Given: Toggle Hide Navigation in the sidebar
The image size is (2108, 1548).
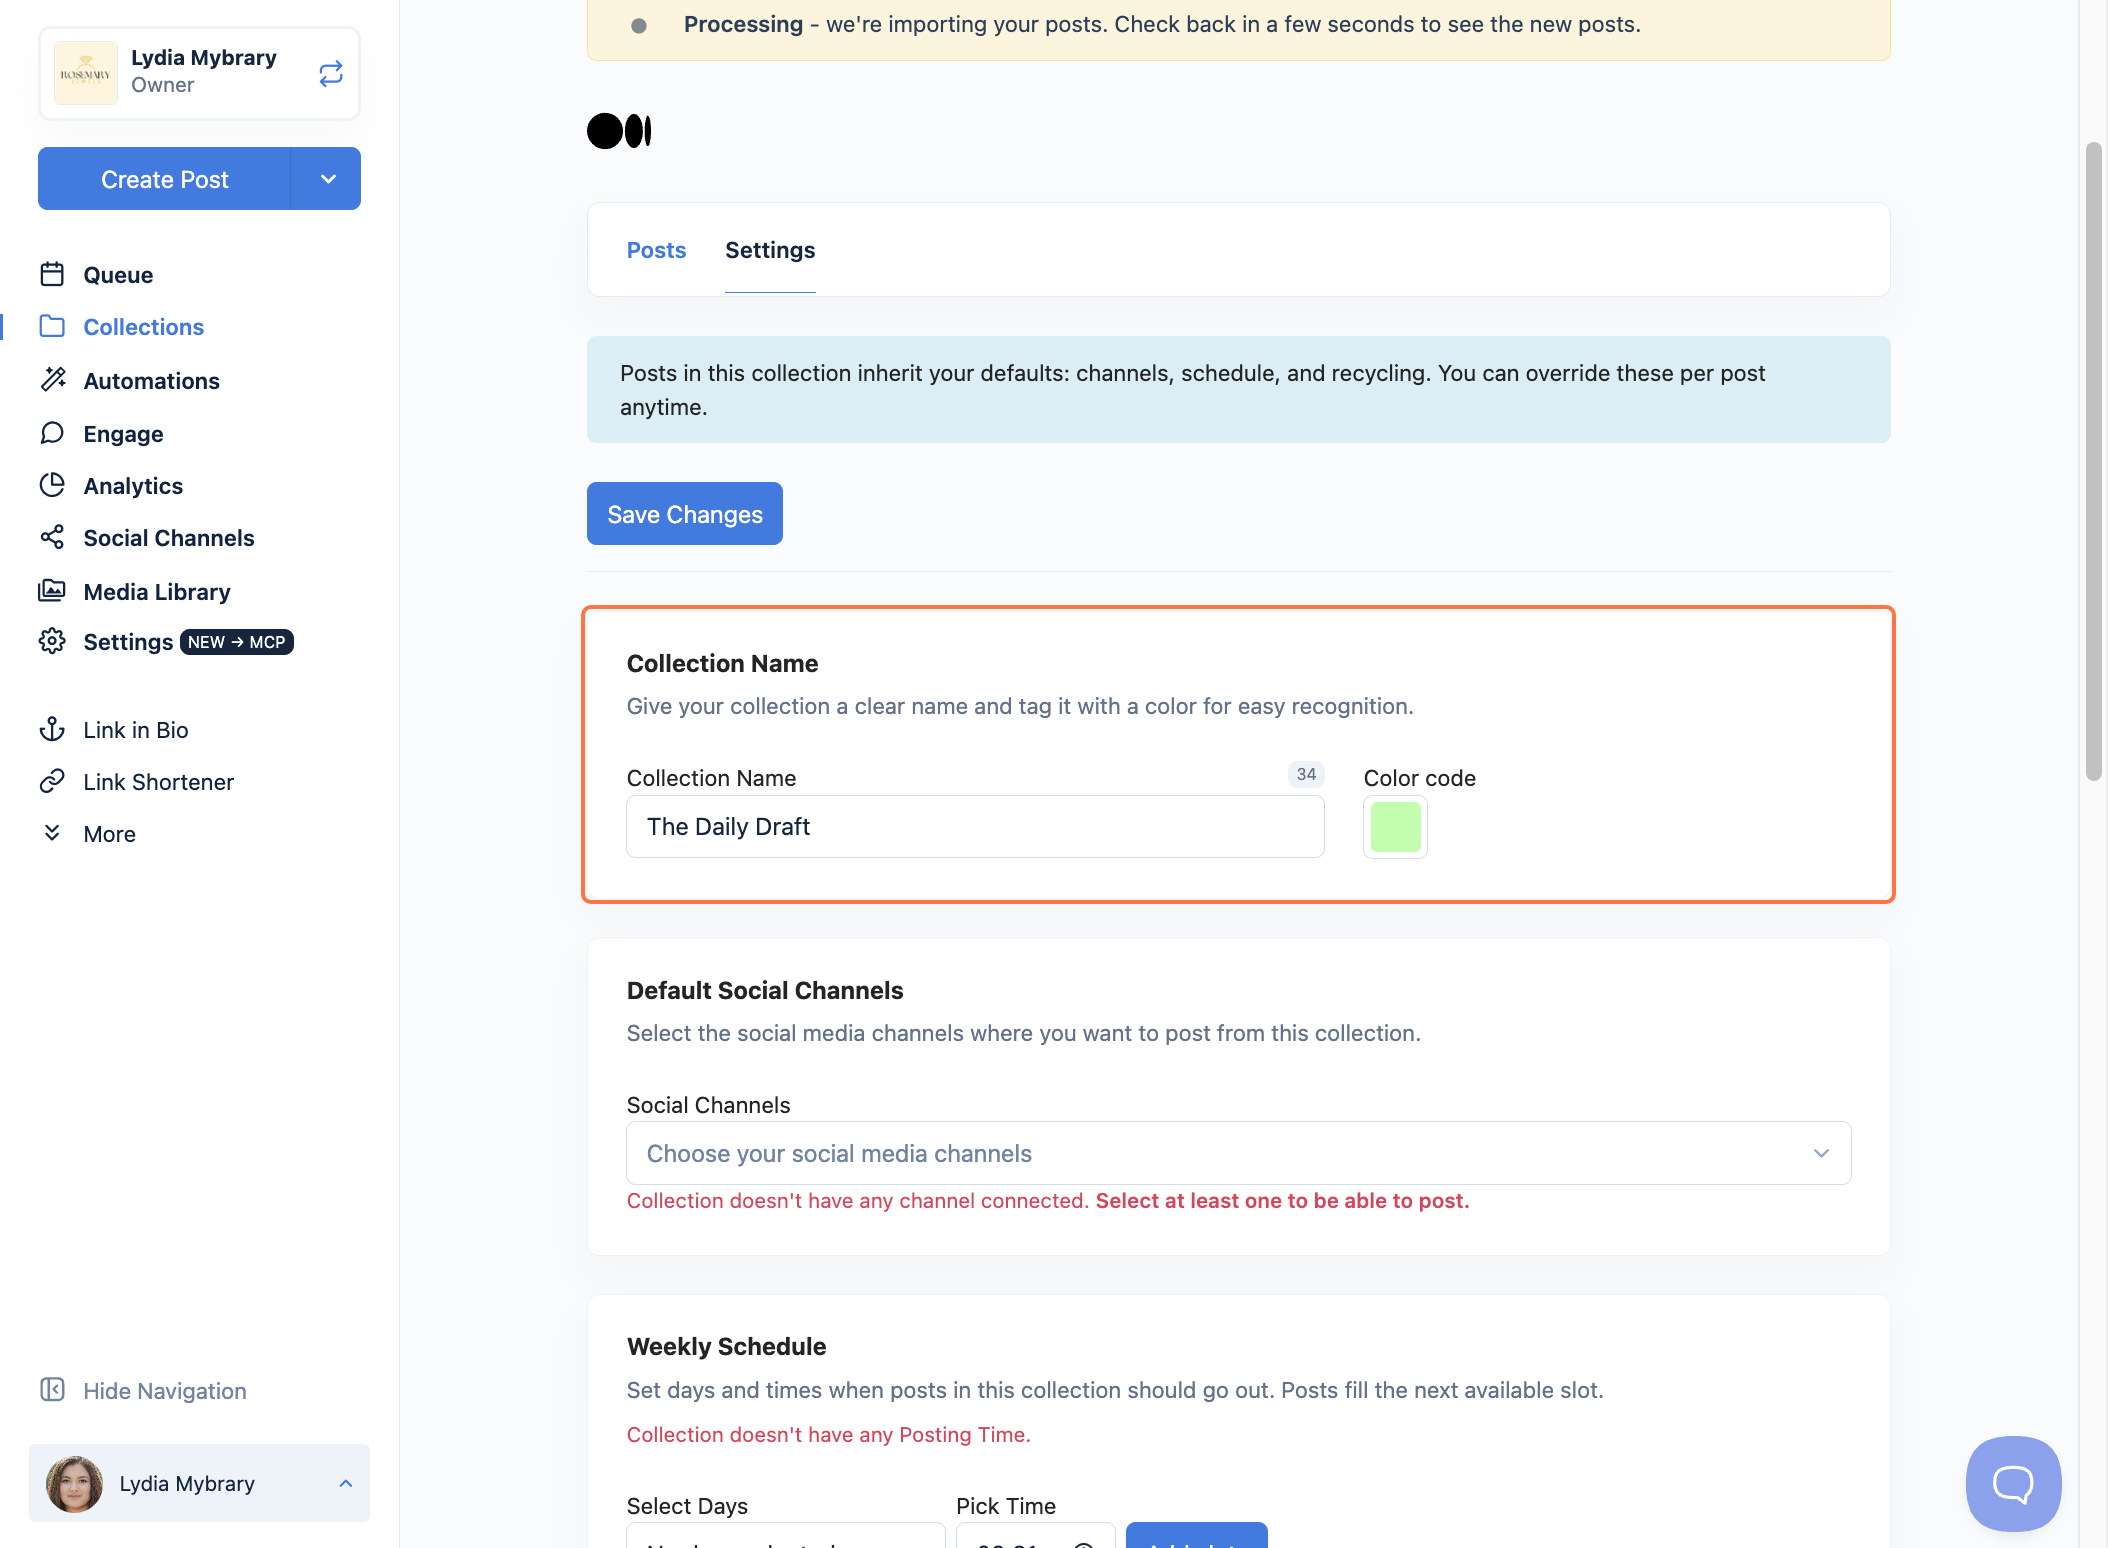Looking at the screenshot, I should [x=143, y=1390].
